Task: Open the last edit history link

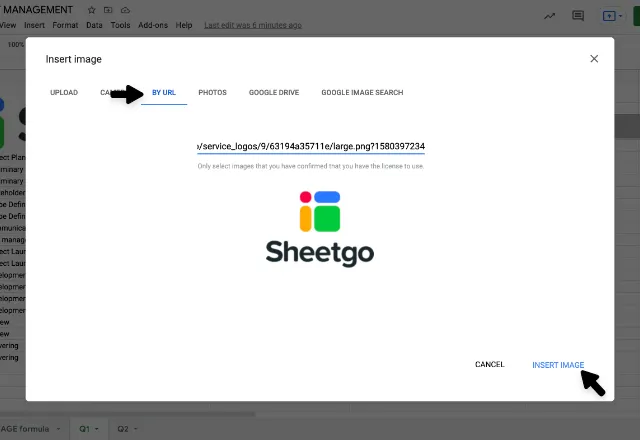Action: (253, 25)
